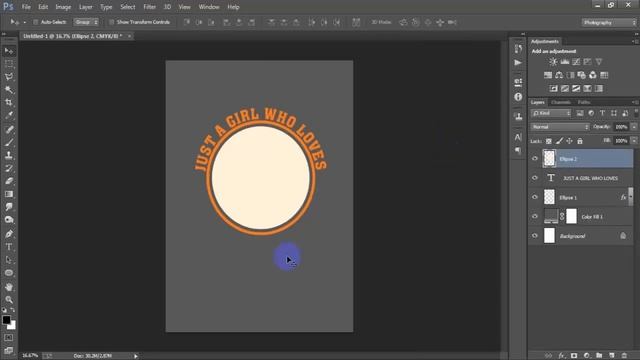This screenshot has width=640, height=360.
Task: Add a layer mask
Action: pos(574,356)
